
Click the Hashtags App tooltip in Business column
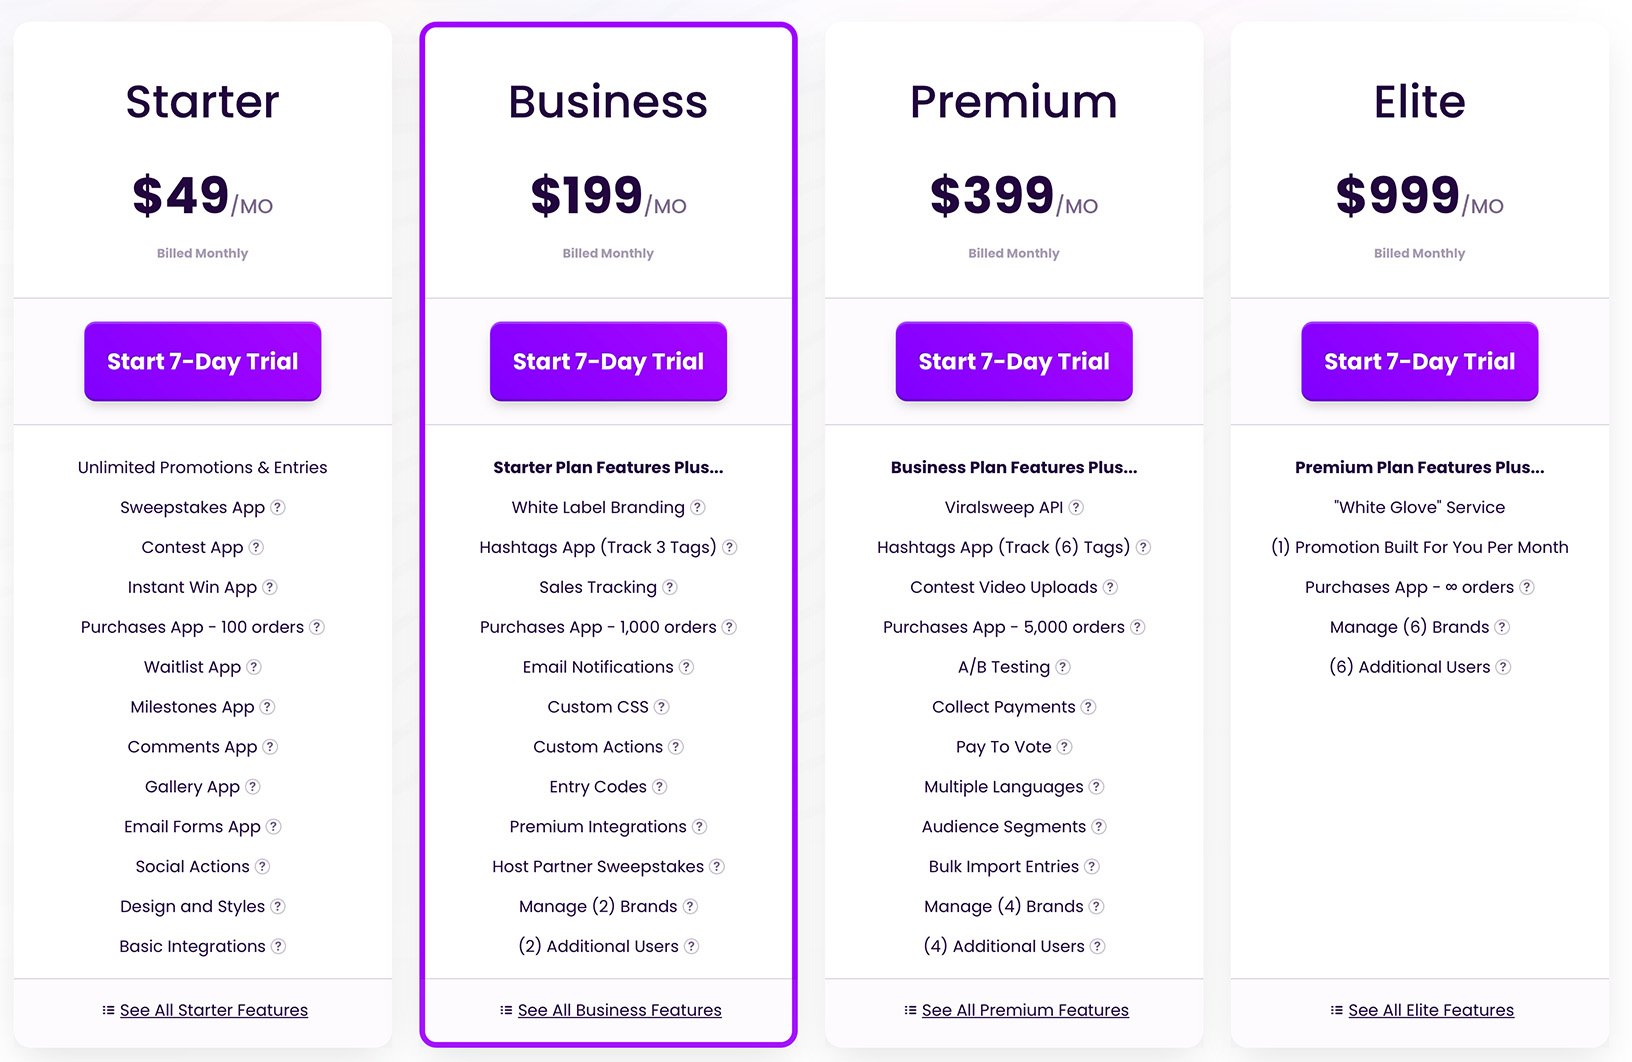click(x=729, y=547)
